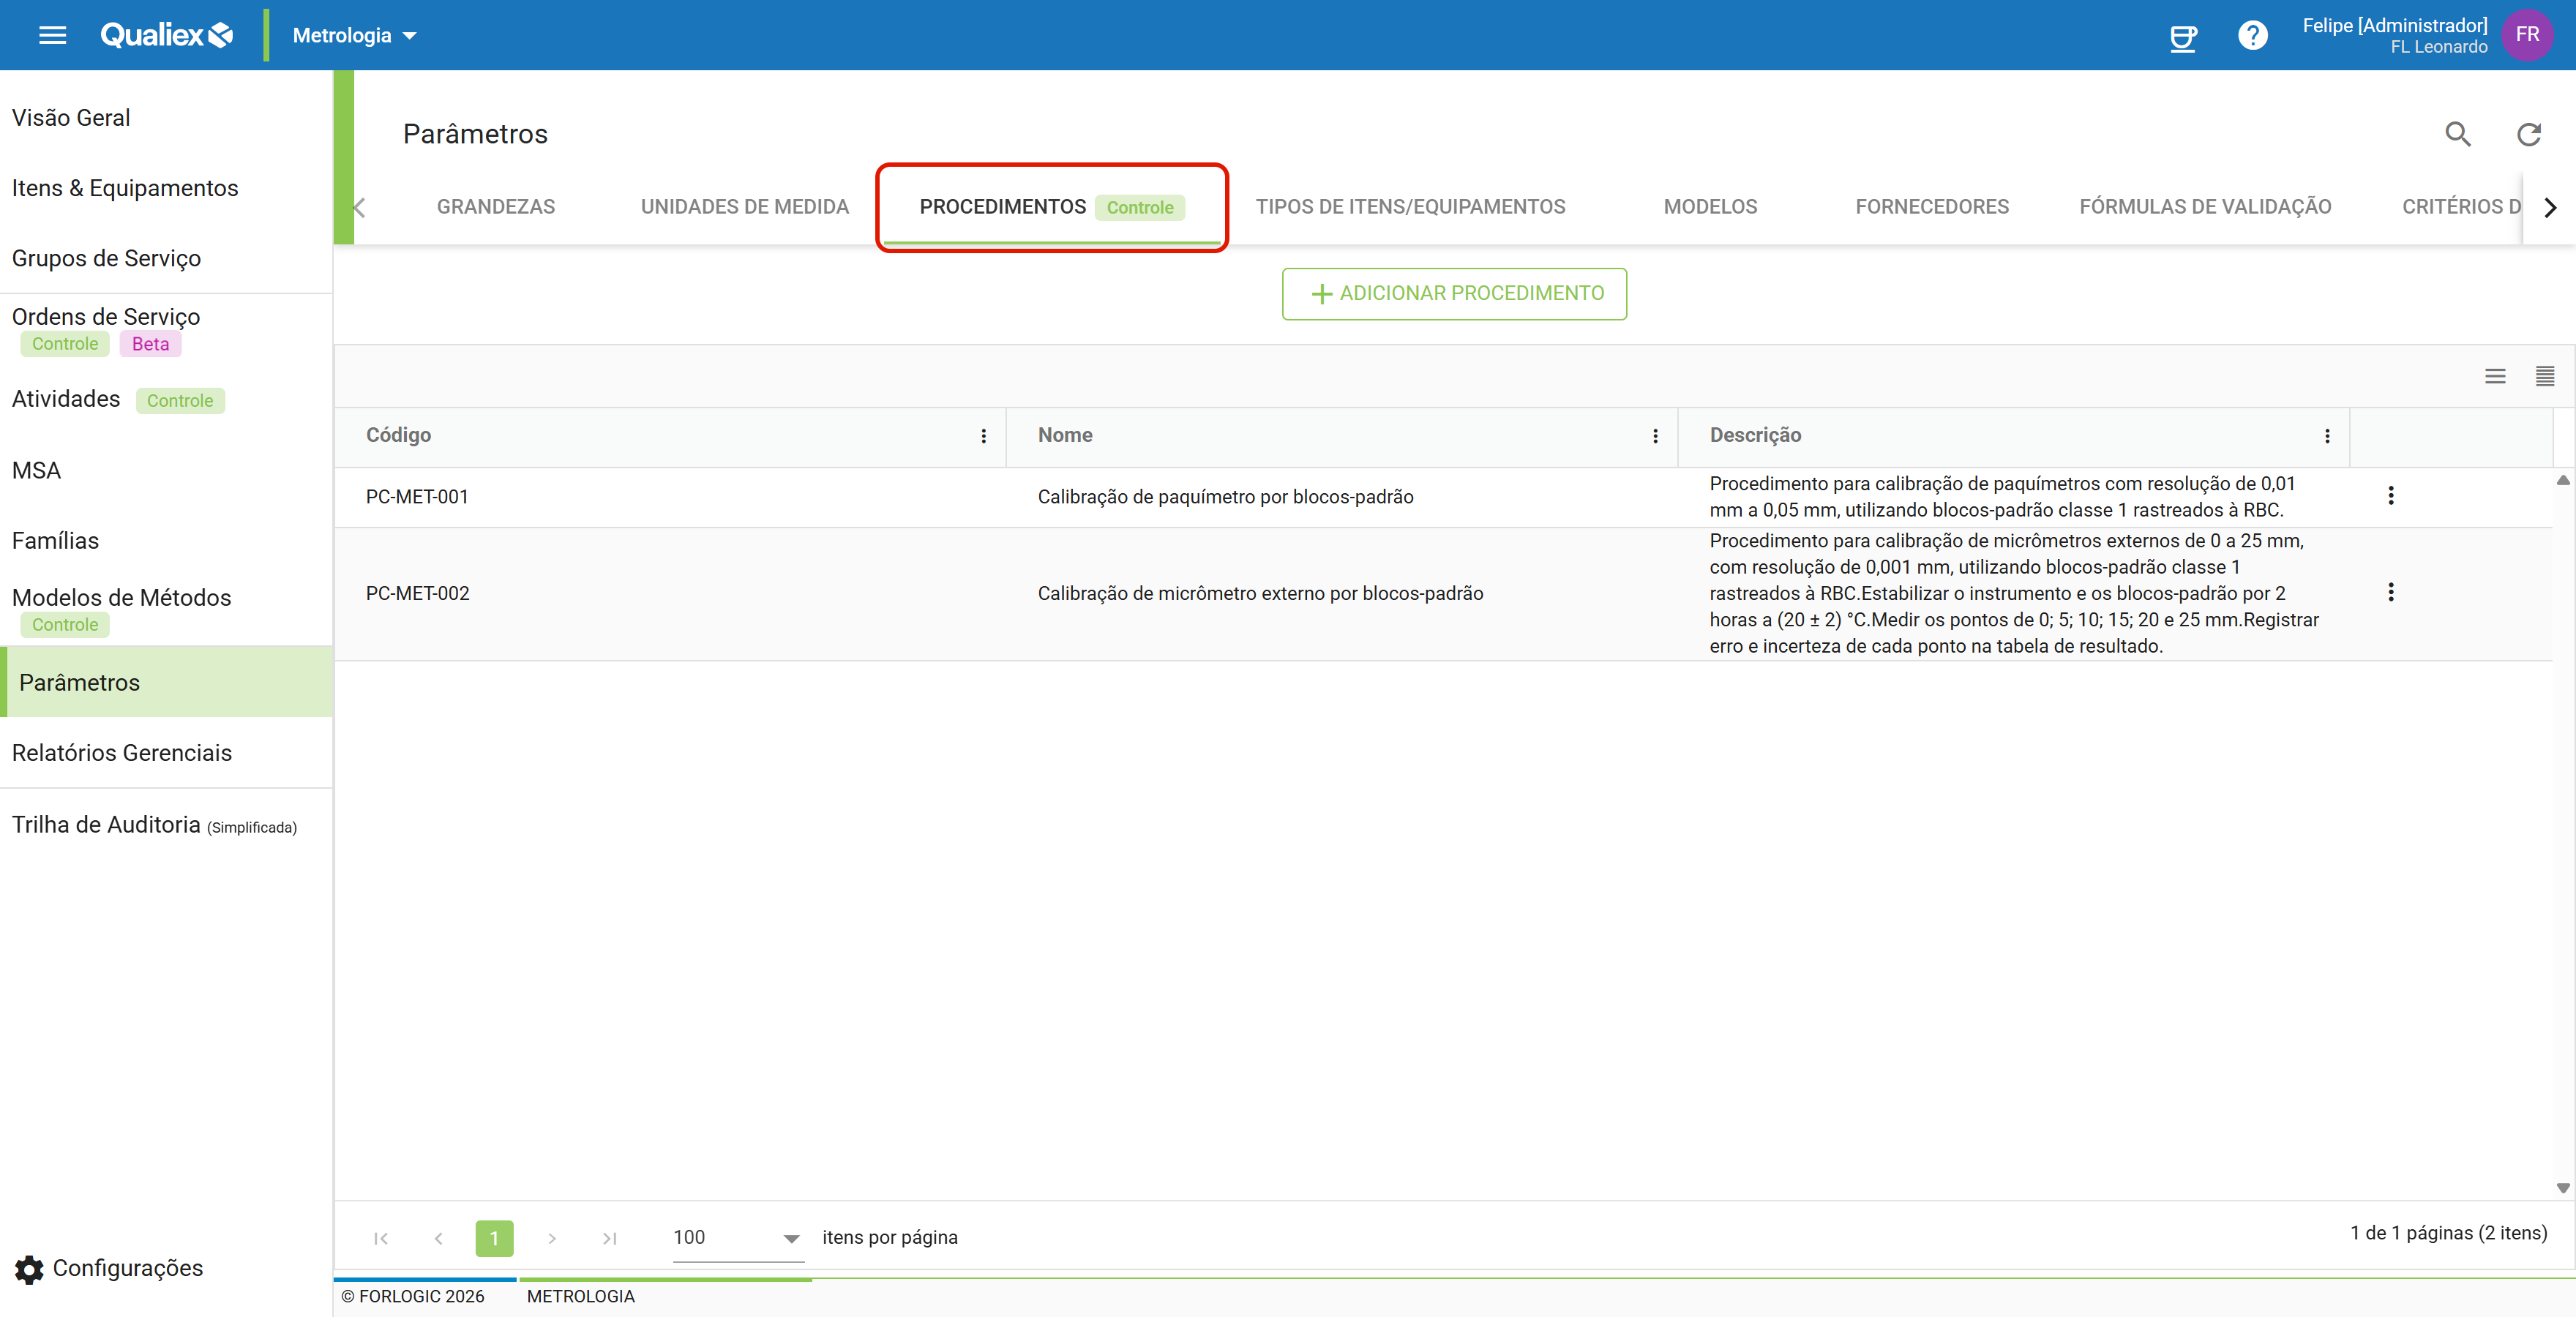Open the coffee cup news icon
Screen dimensions: 2576x1317
pyautogui.click(x=2183, y=37)
